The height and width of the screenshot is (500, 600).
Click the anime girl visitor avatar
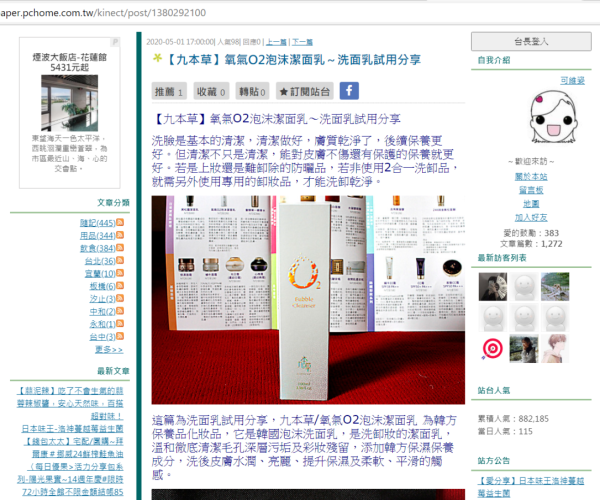(x=555, y=349)
